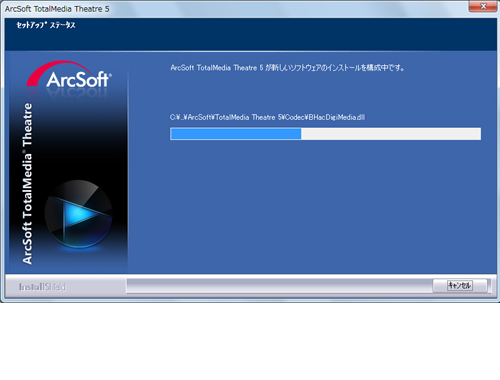The height and width of the screenshot is (380, 500).
Task: Click the セットアップ ステータス heading
Action: pyautogui.click(x=46, y=25)
